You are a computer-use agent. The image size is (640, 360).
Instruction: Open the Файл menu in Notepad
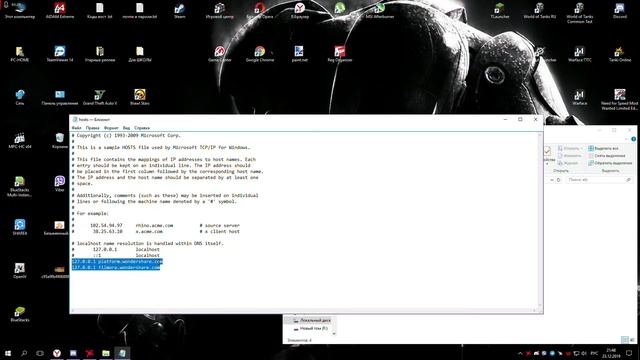(x=76, y=128)
